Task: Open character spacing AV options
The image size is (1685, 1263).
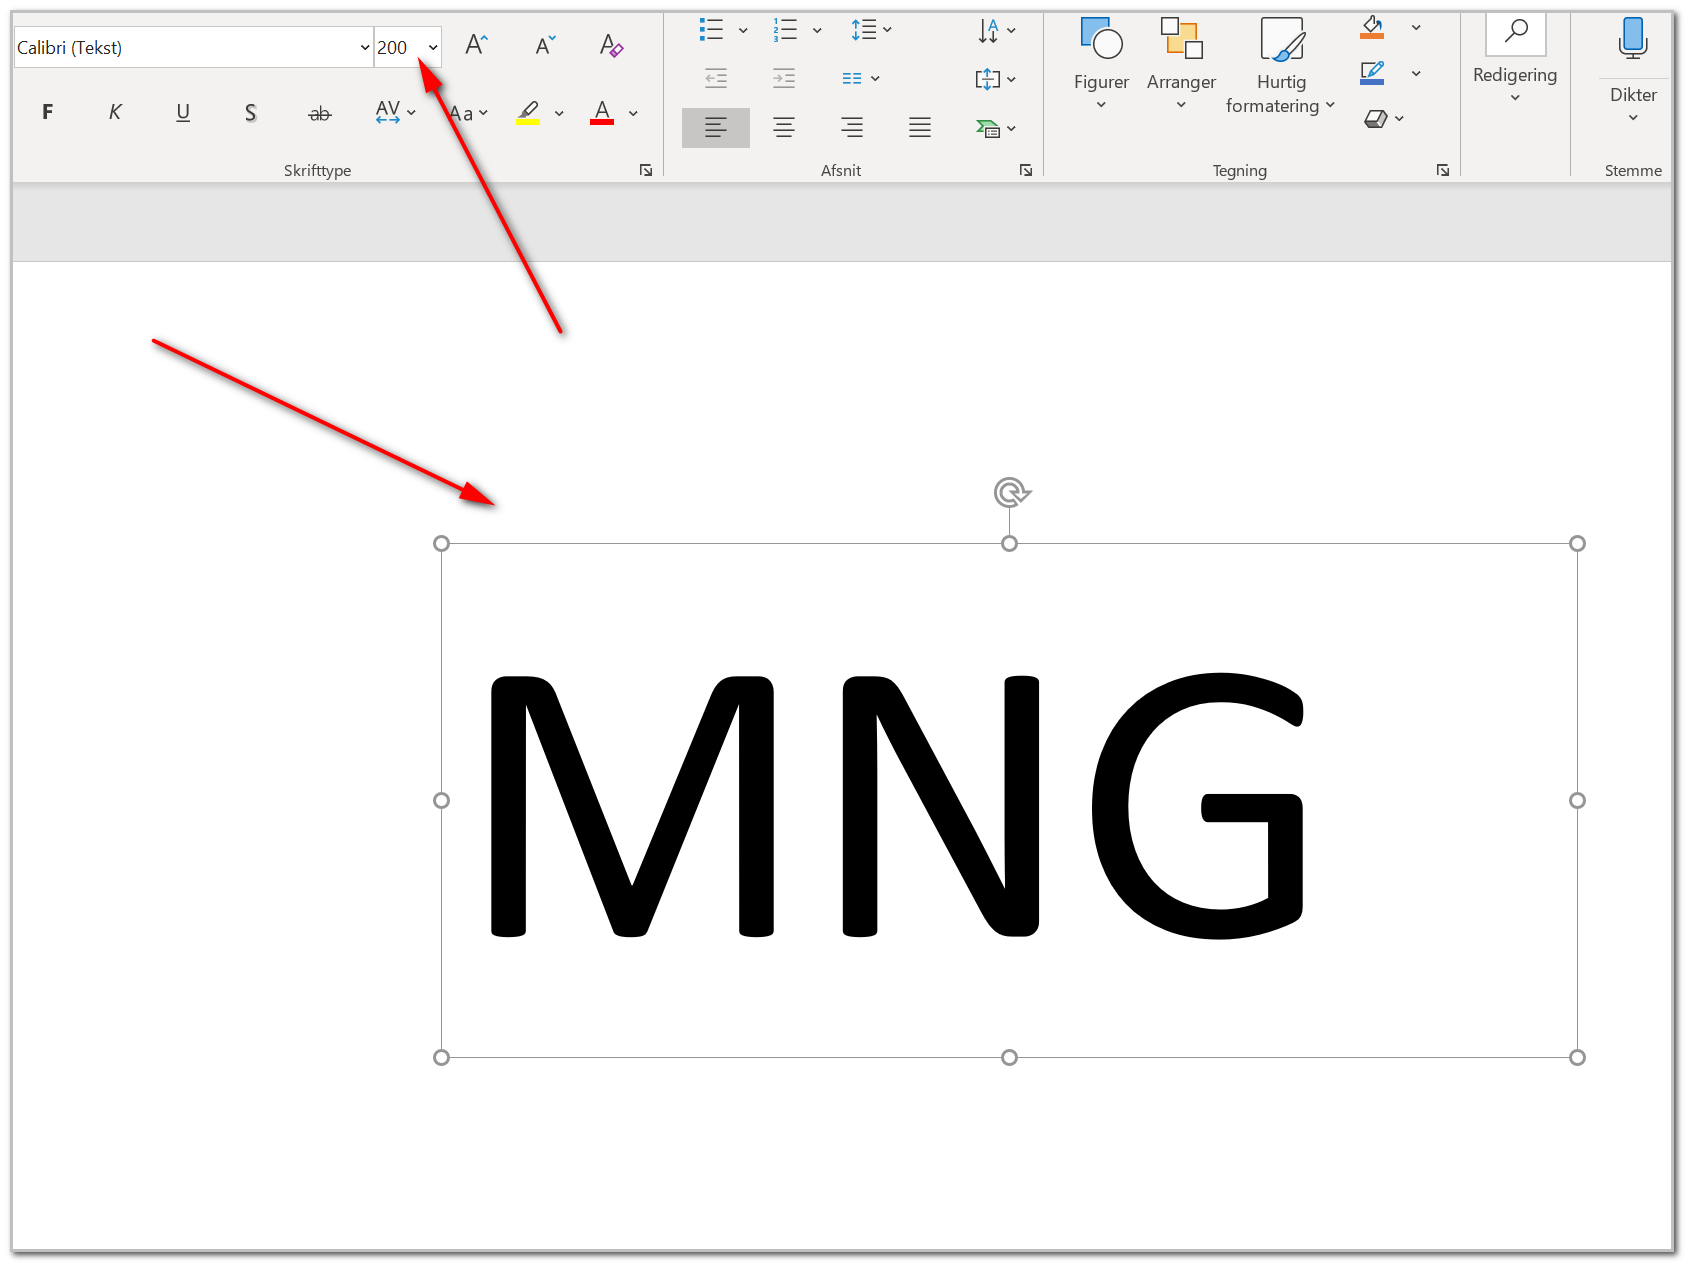Action: pos(395,112)
